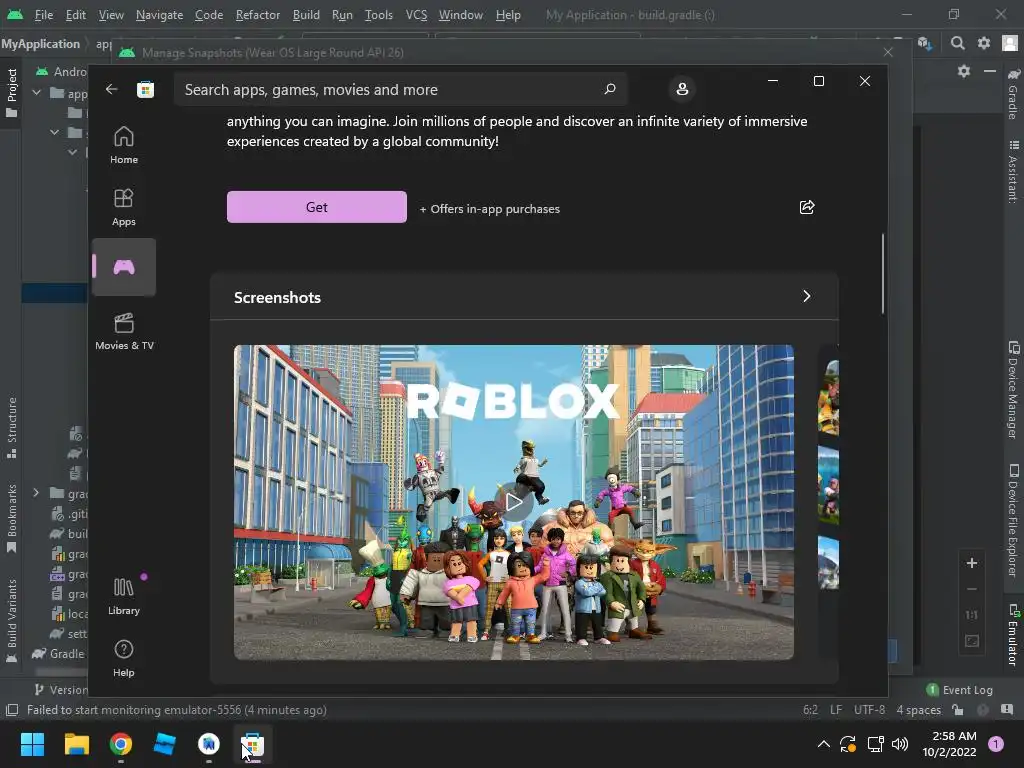1024x768 pixels.
Task: Click 6:2 caret position in status bar
Action: 810,710
